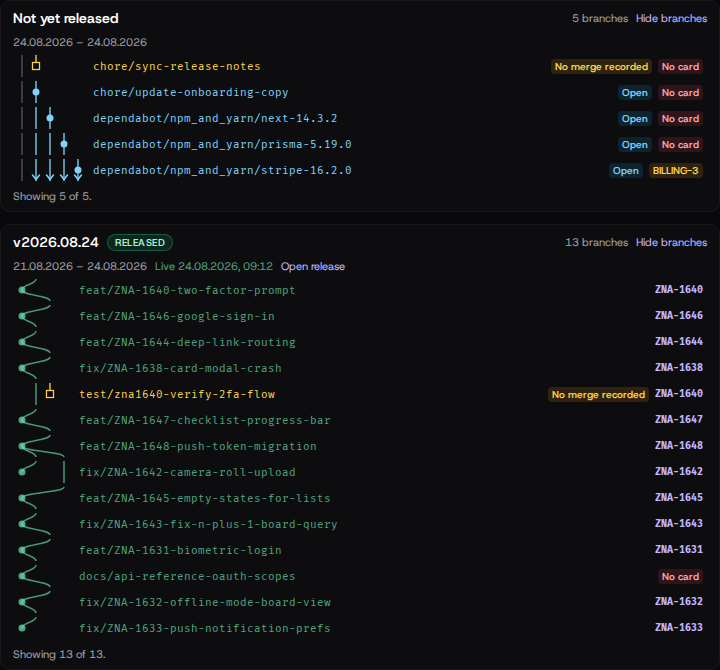Open the ZNA-1642 card link

[679, 471]
